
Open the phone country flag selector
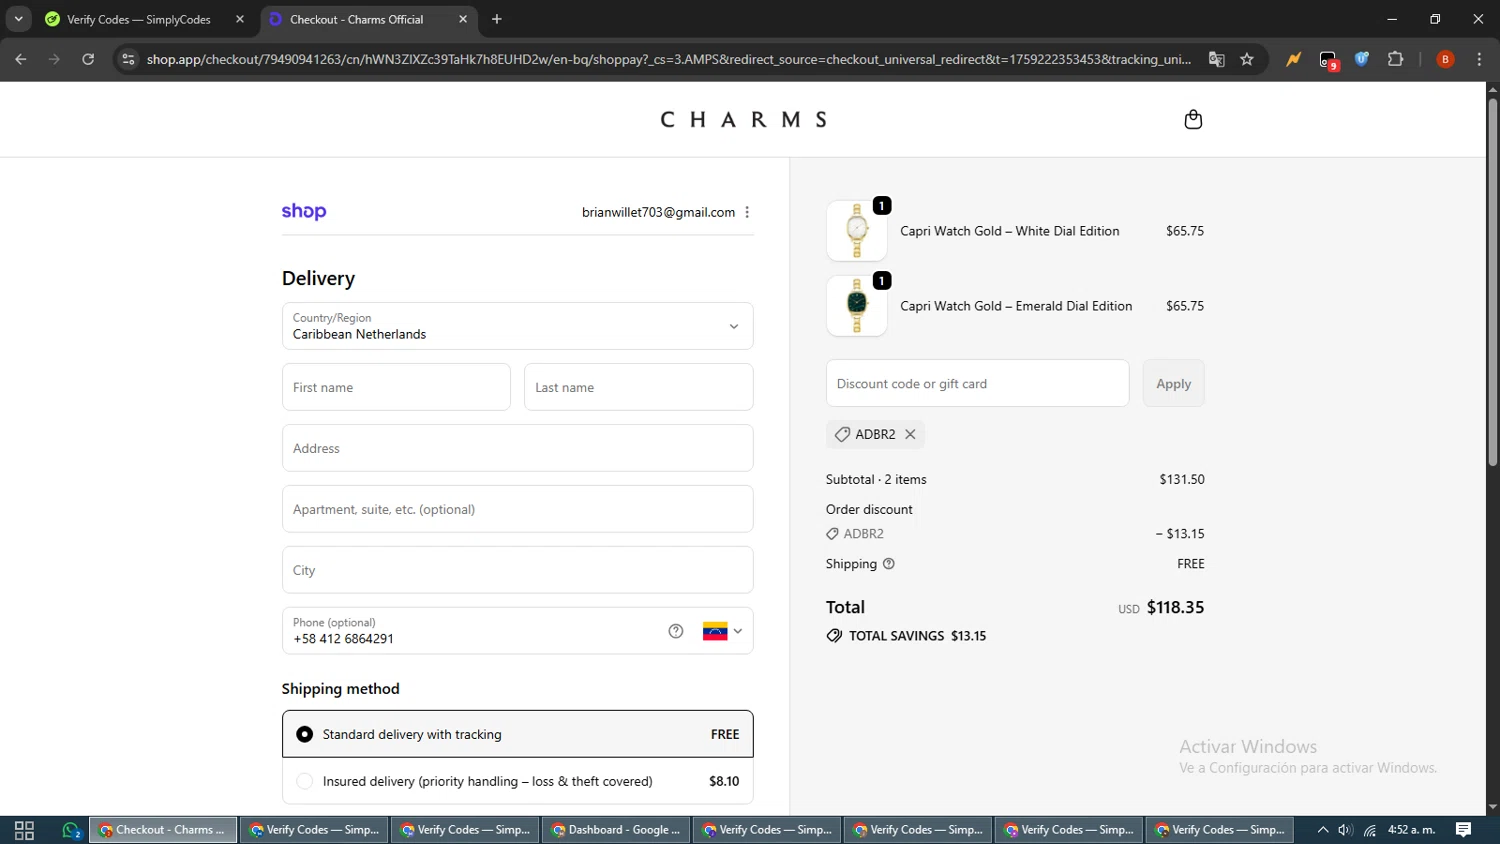(722, 631)
